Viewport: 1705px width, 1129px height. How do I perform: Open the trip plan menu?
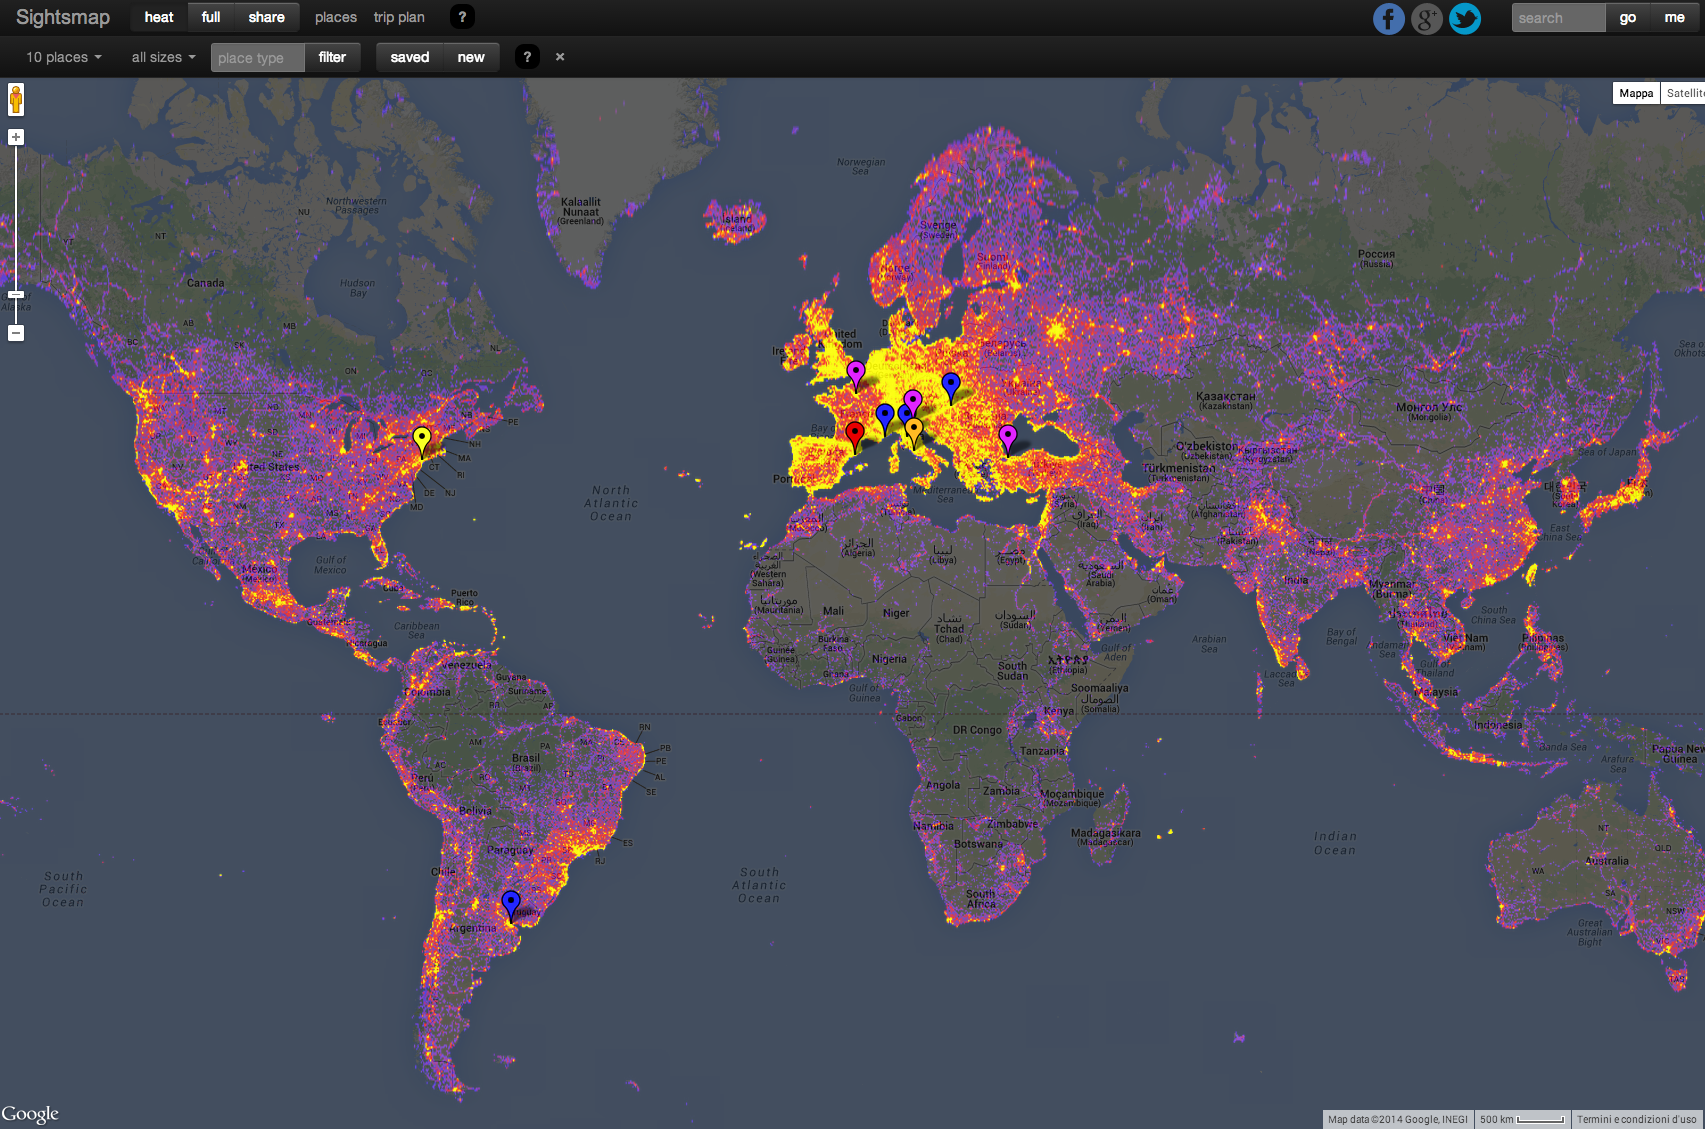399,17
